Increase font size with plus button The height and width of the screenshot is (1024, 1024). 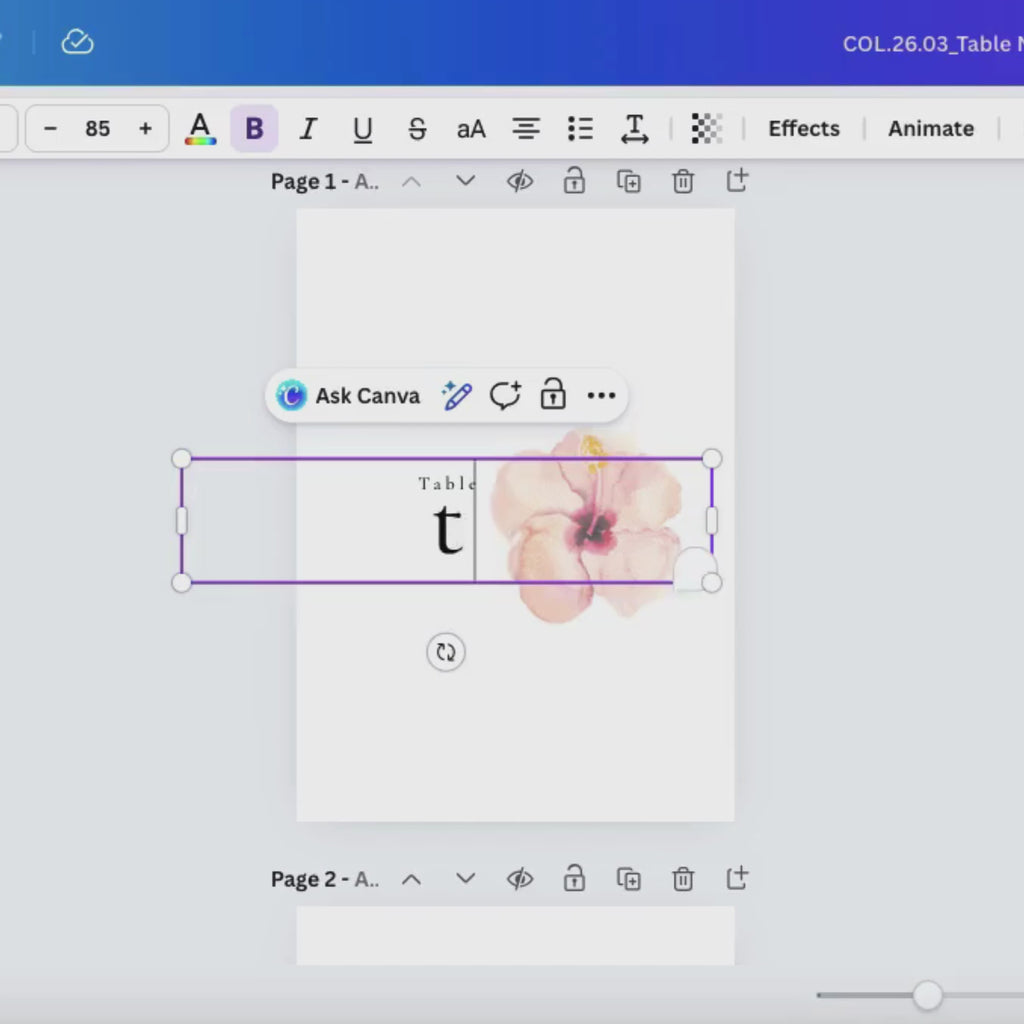point(145,129)
